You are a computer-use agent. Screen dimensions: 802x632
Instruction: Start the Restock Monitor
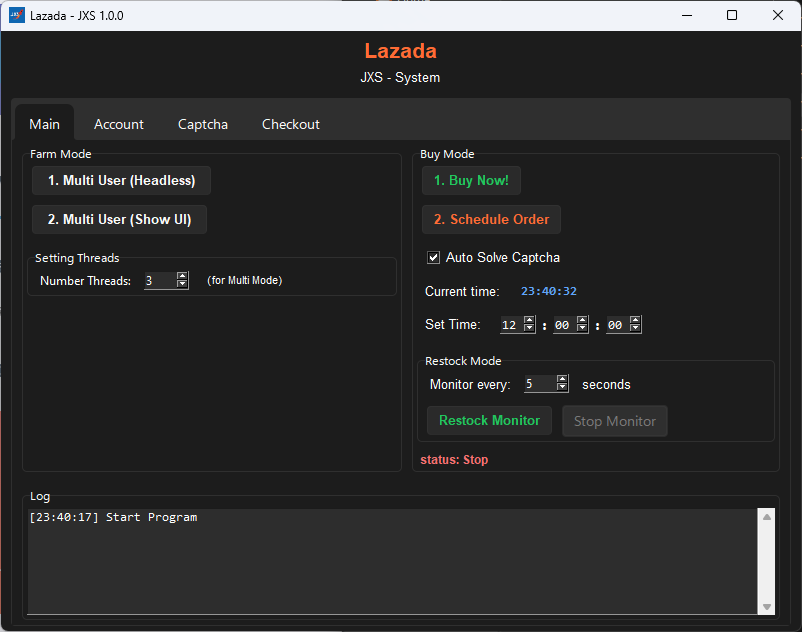click(x=489, y=420)
